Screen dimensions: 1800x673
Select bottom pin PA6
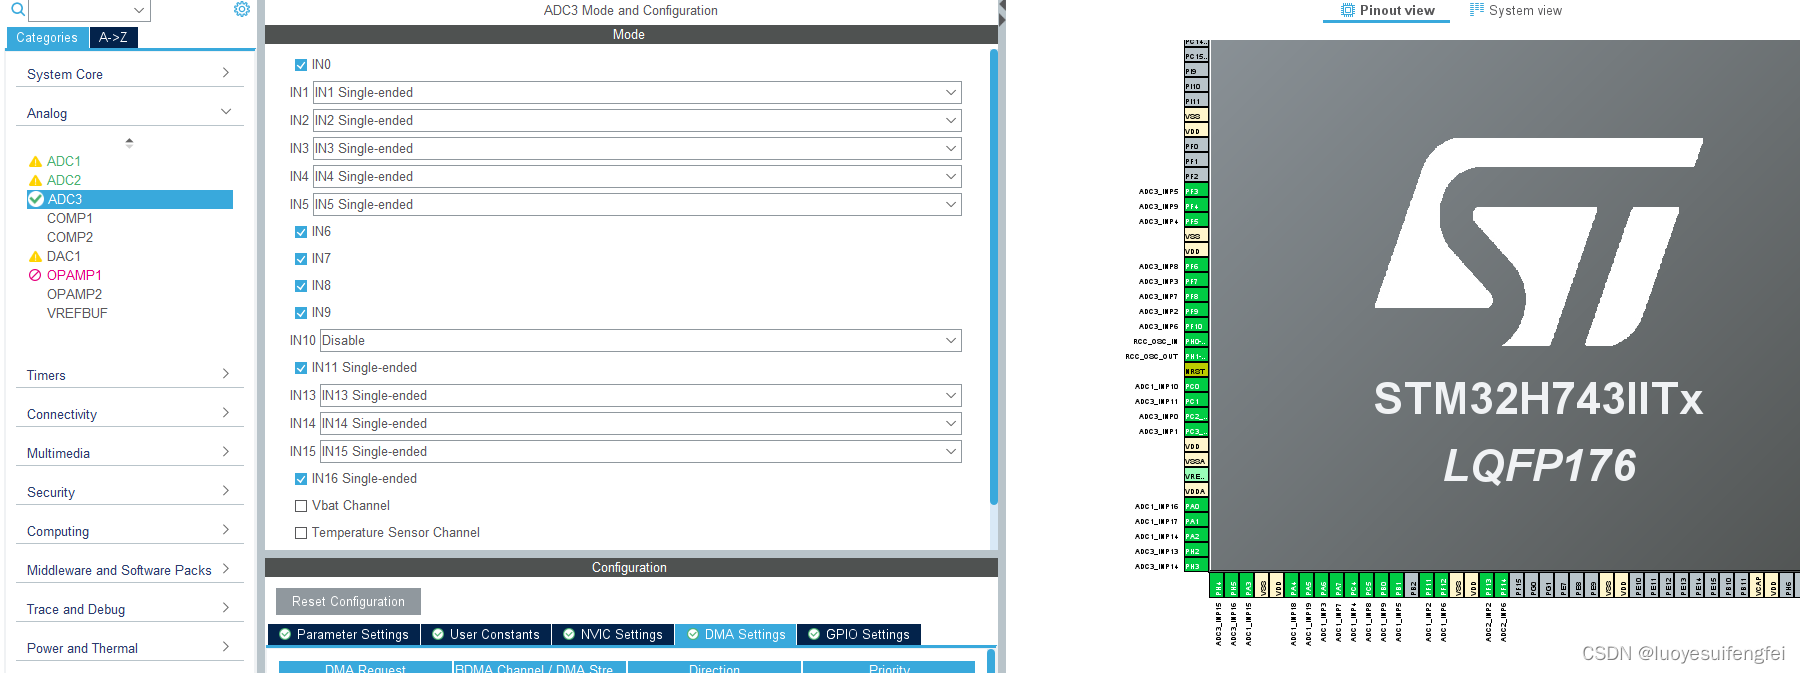click(x=1322, y=585)
